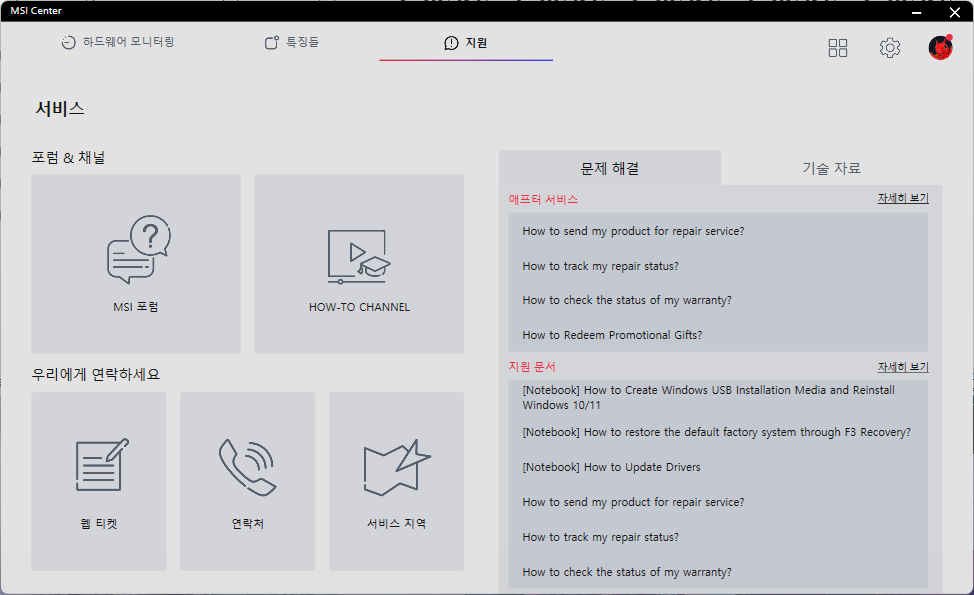Click 자세히 보기 next to 지원 문서
Viewport: 974px width, 595px height.
[x=903, y=367]
